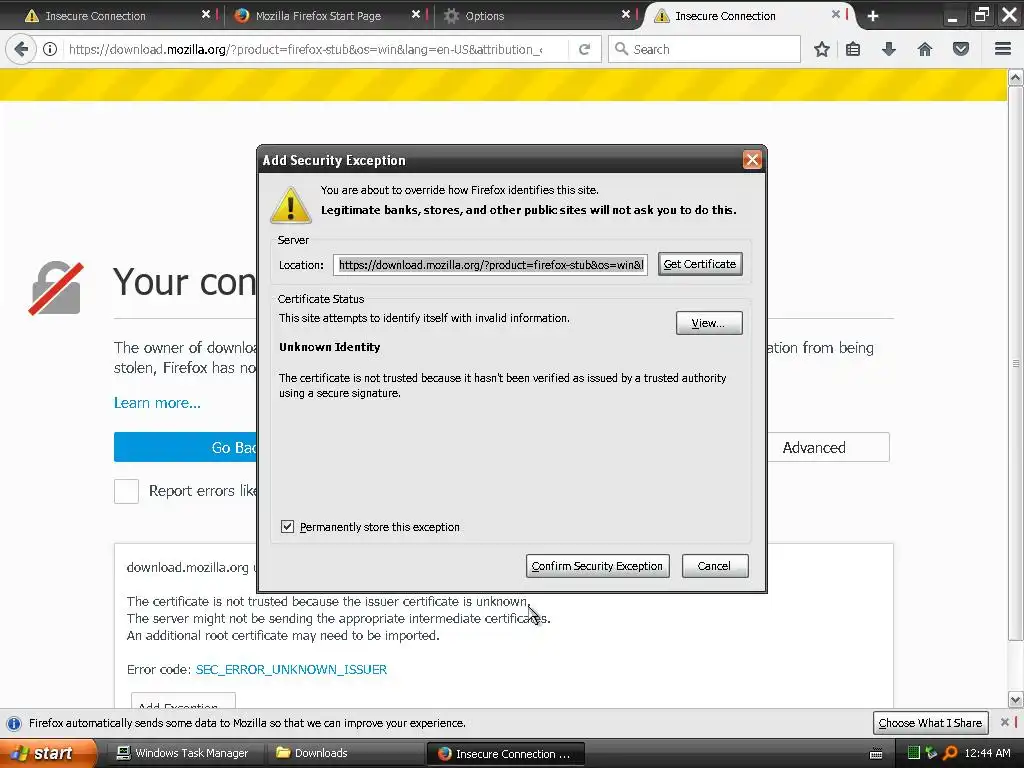This screenshot has height=768, width=1024.
Task: Show bookmarks list icon
Action: 853,49
